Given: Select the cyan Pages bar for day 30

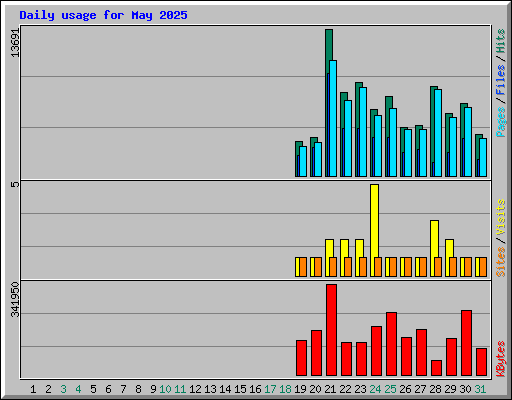Looking at the screenshot, I should [468, 142].
